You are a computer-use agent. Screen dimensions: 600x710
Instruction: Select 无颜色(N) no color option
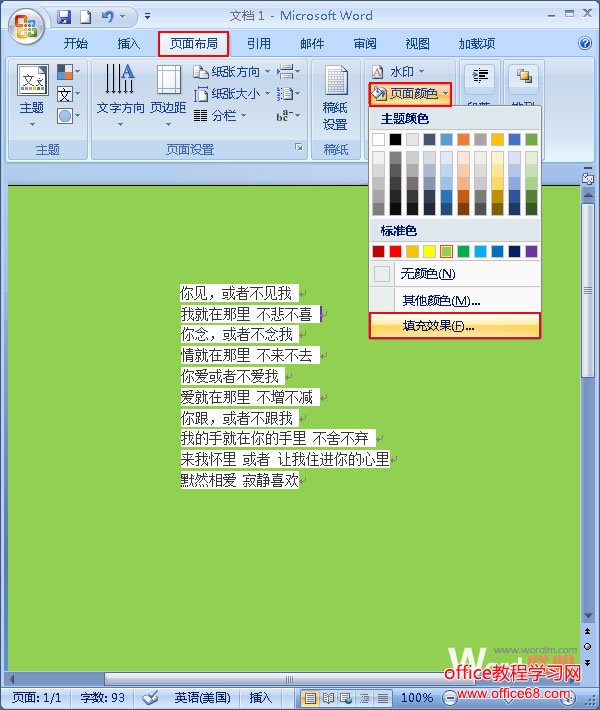pyautogui.click(x=455, y=273)
